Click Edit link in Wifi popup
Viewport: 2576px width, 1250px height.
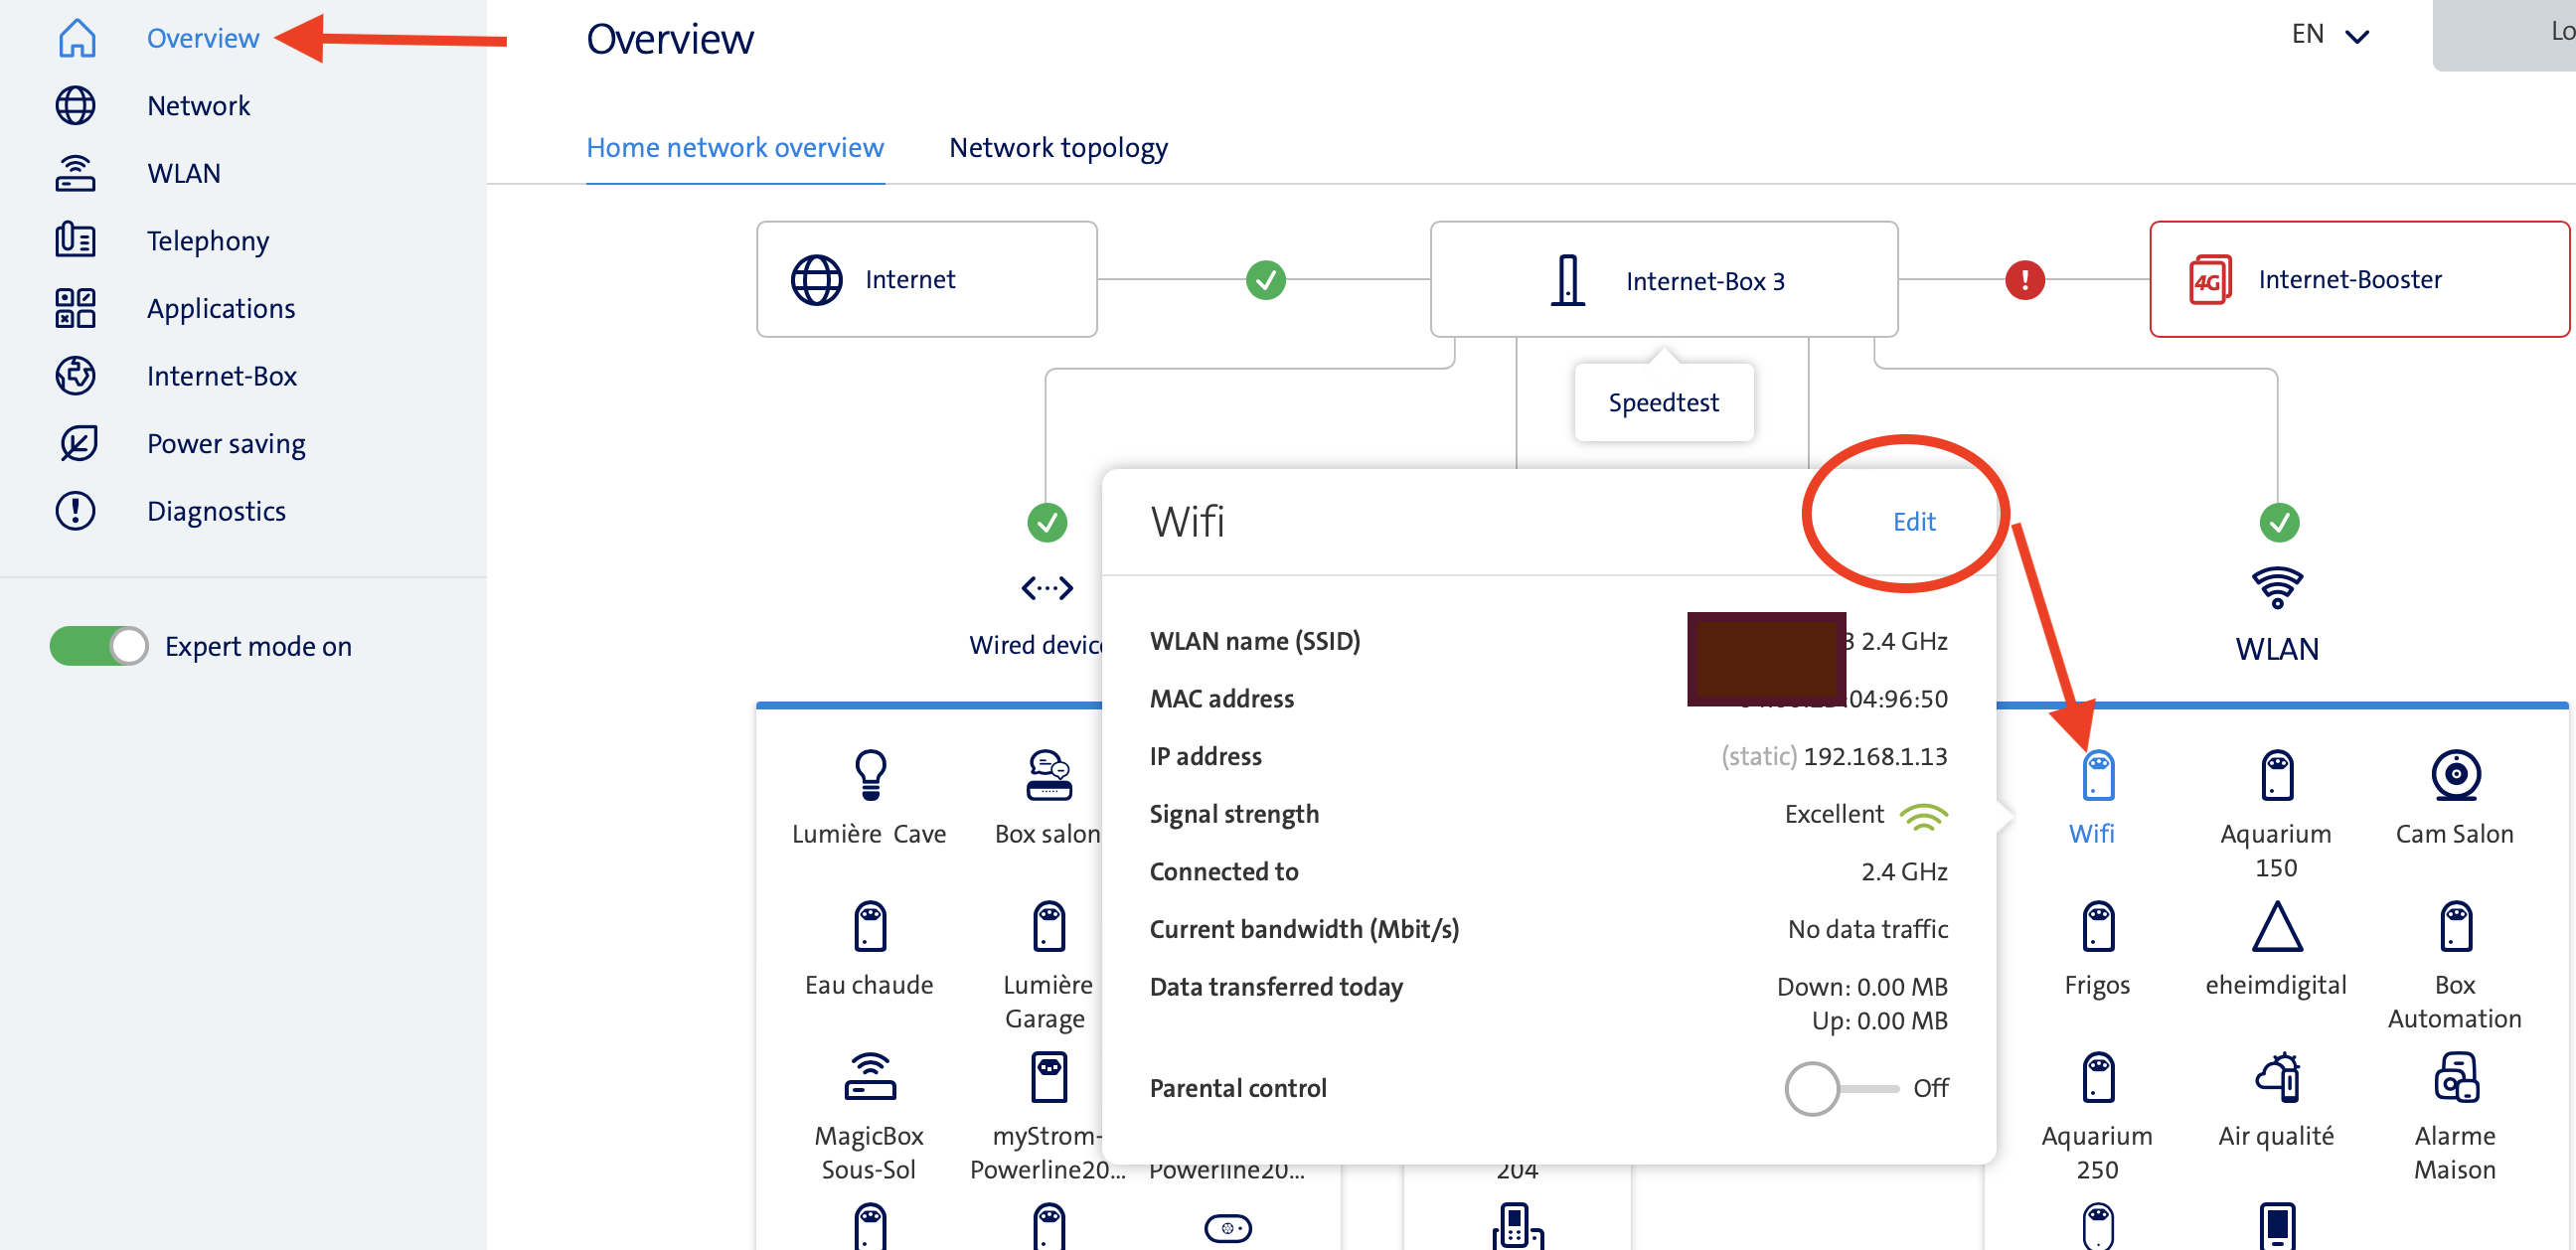coord(1913,521)
